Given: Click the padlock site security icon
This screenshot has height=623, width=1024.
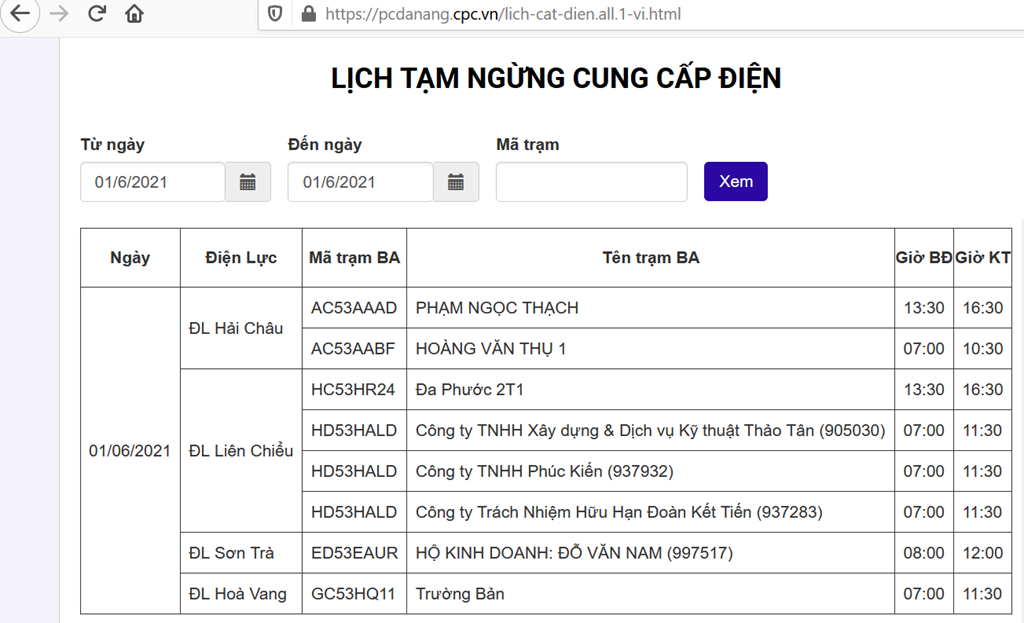Looking at the screenshot, I should pos(308,14).
